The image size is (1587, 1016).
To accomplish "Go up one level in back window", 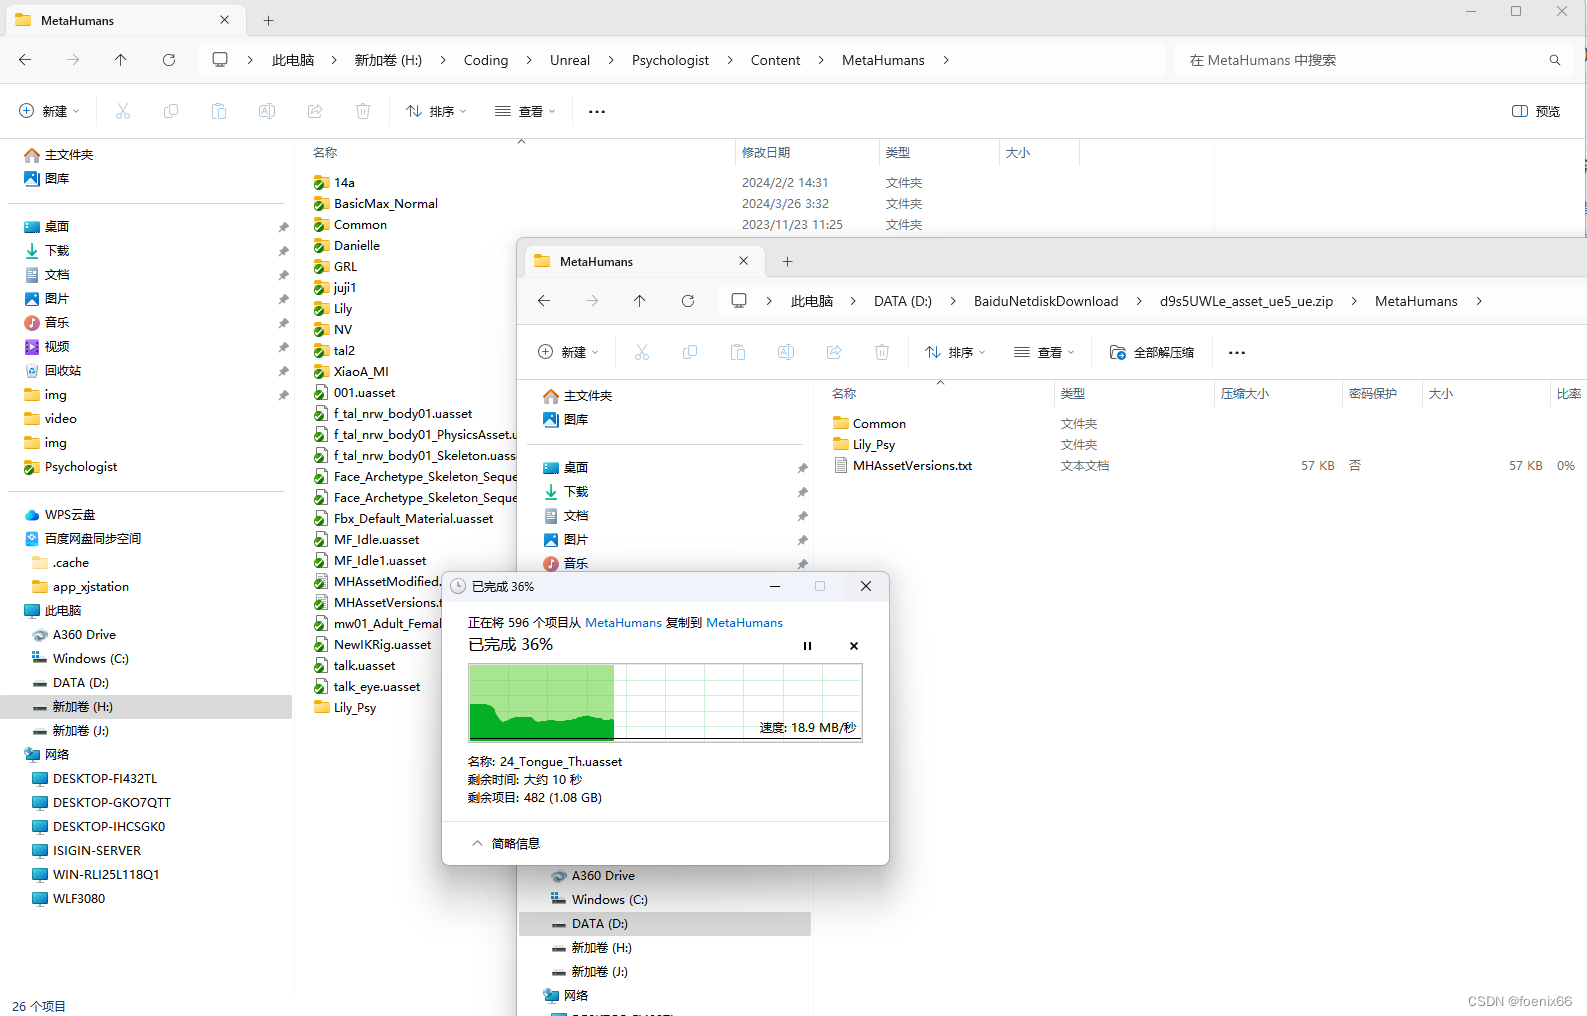I will click(x=121, y=60).
